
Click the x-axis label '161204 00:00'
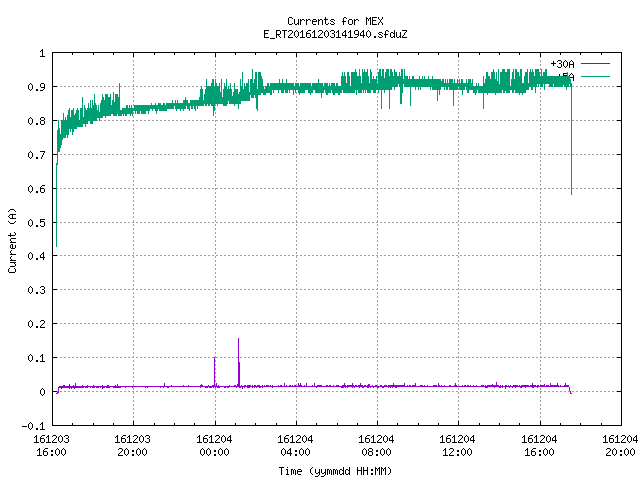[x=214, y=446]
